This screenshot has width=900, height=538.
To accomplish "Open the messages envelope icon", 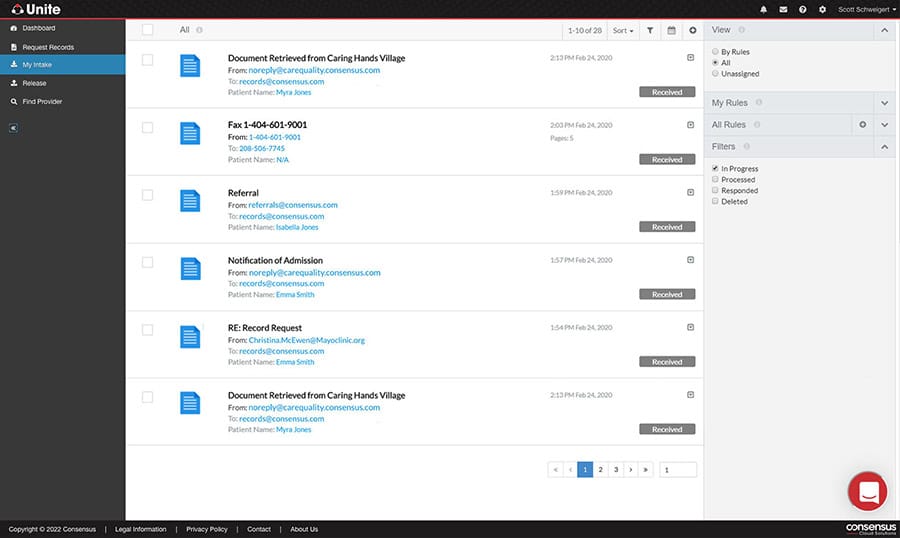I will (783, 9).
